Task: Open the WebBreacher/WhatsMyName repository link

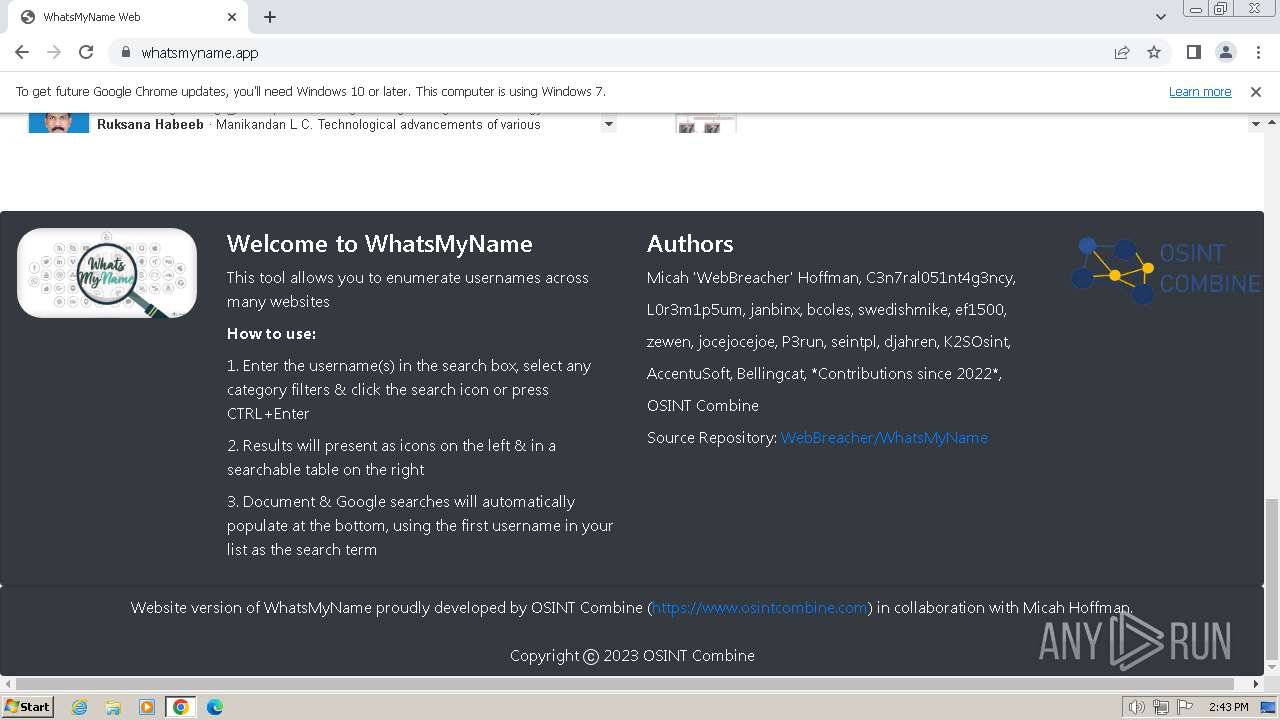Action: (x=884, y=438)
